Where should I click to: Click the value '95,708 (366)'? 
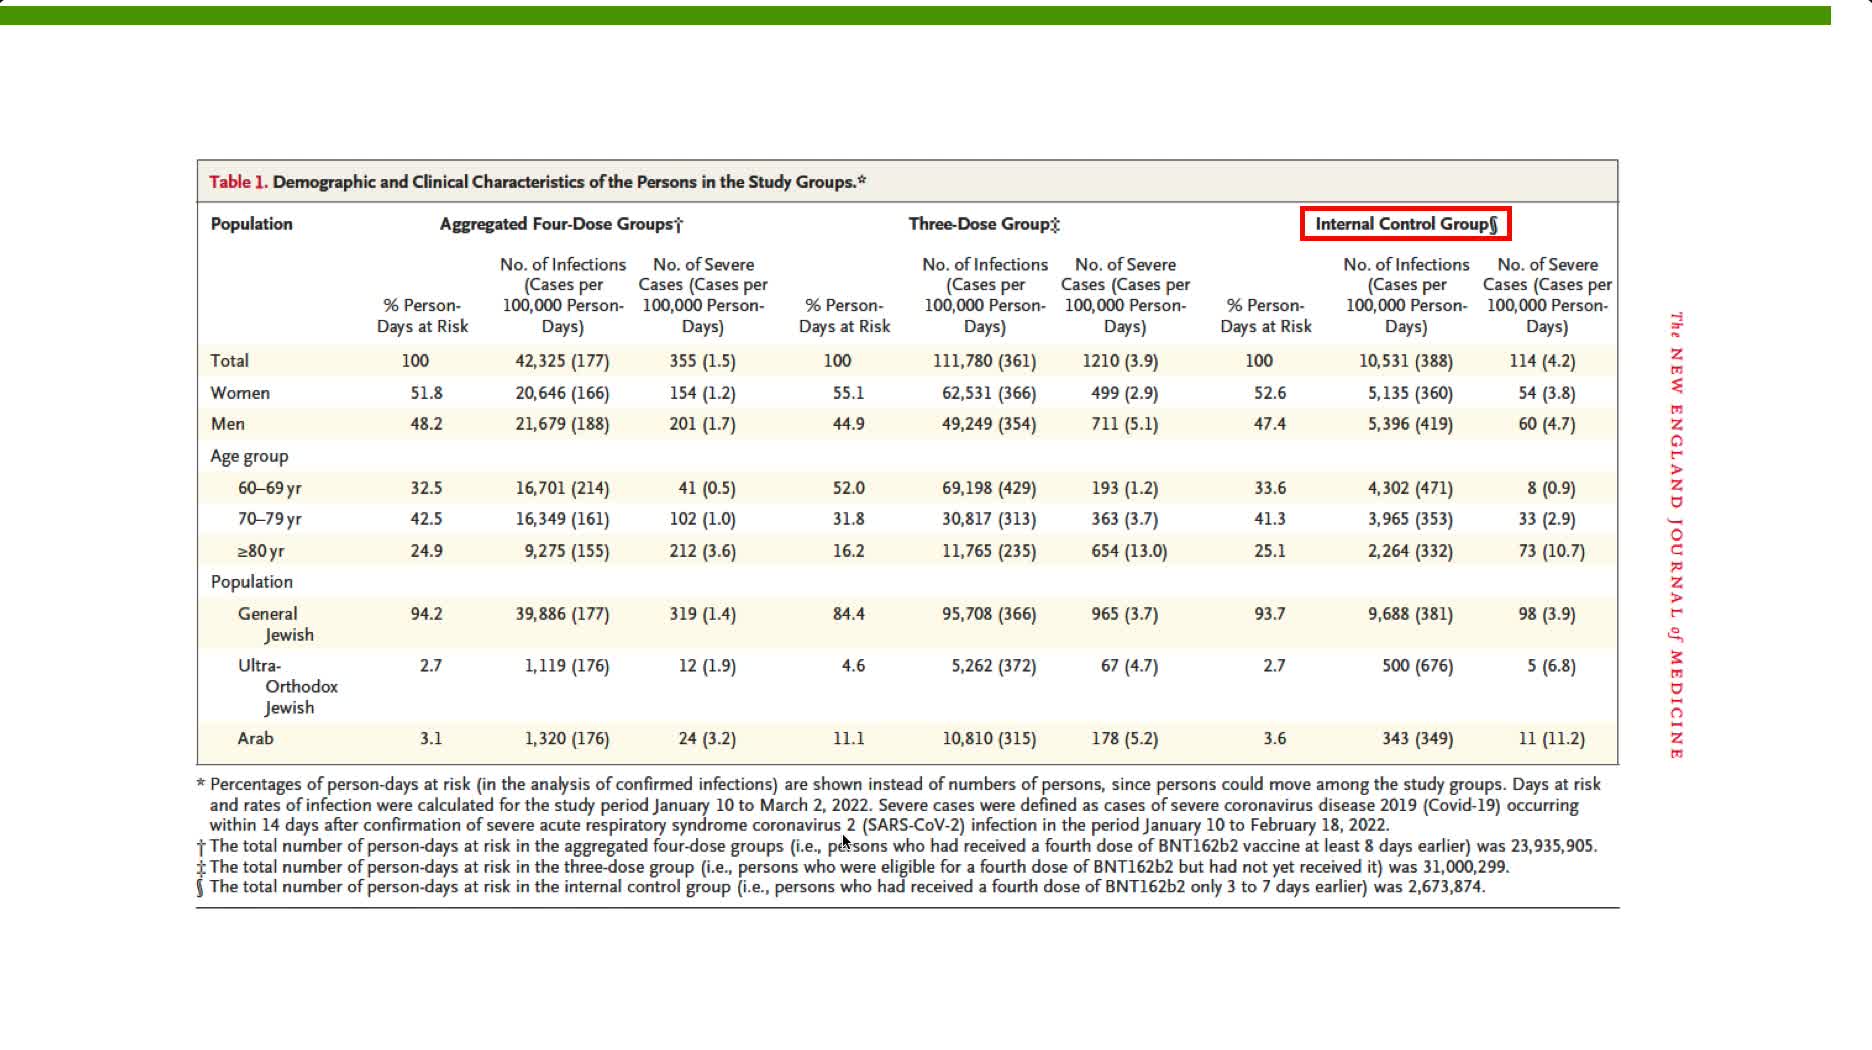[988, 614]
